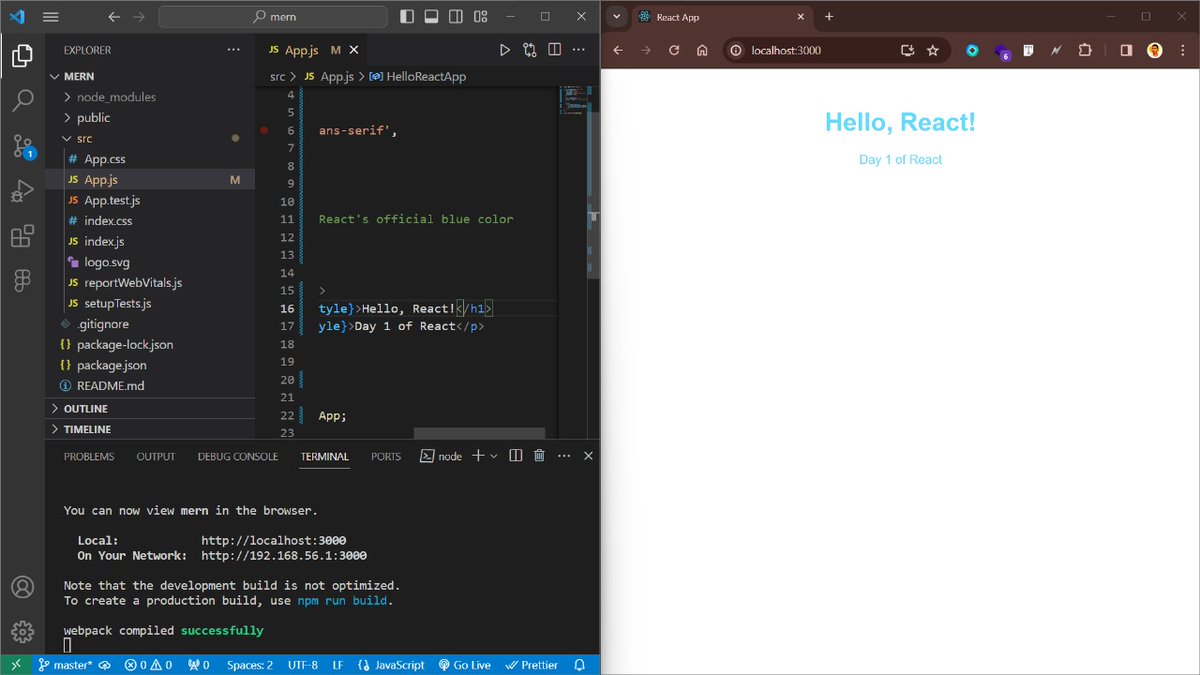Toggle breakpoint on line 6

coord(264,130)
